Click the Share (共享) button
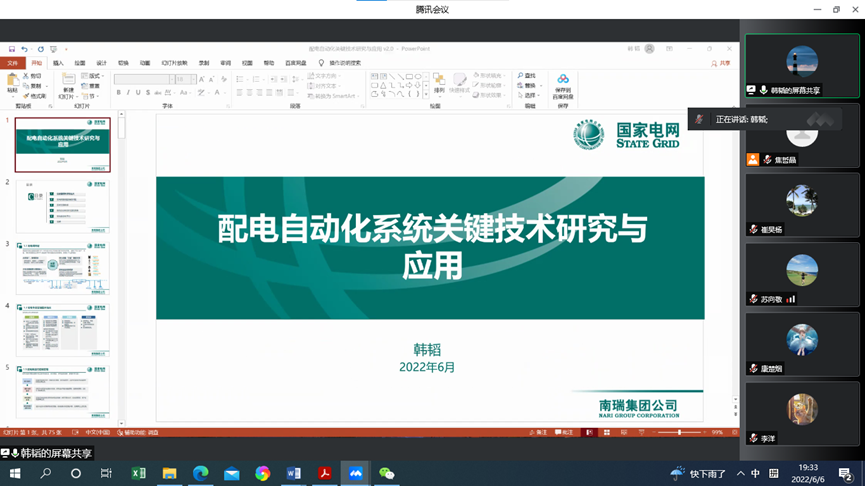Viewport: 865px width, 486px height. 720,63
